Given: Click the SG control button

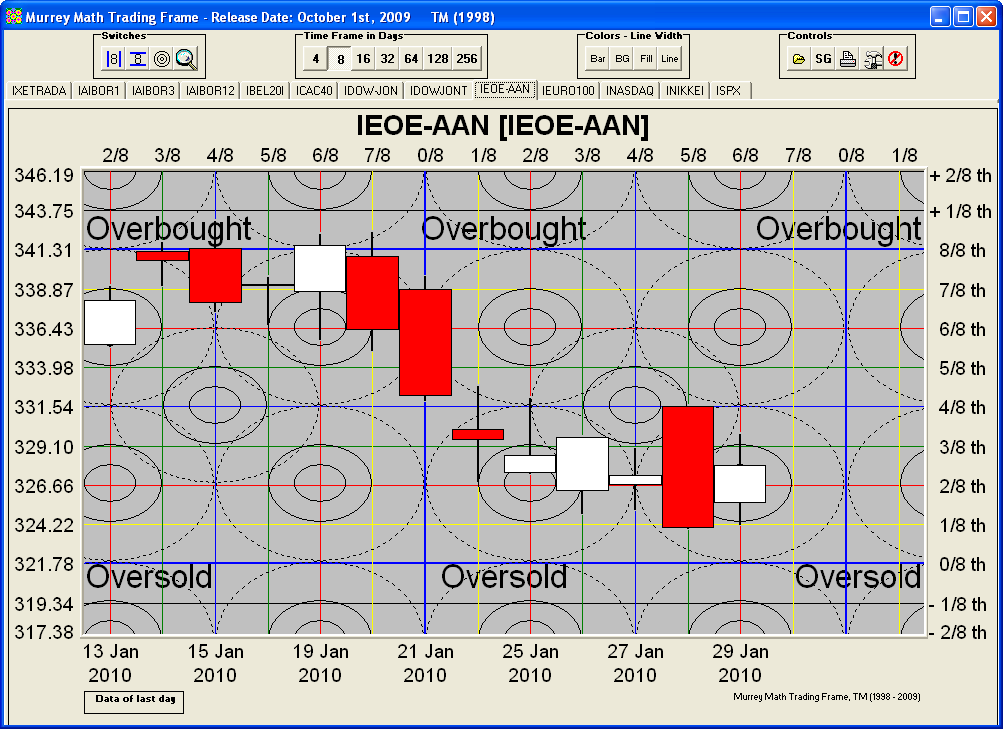Looking at the screenshot, I should [x=823, y=59].
